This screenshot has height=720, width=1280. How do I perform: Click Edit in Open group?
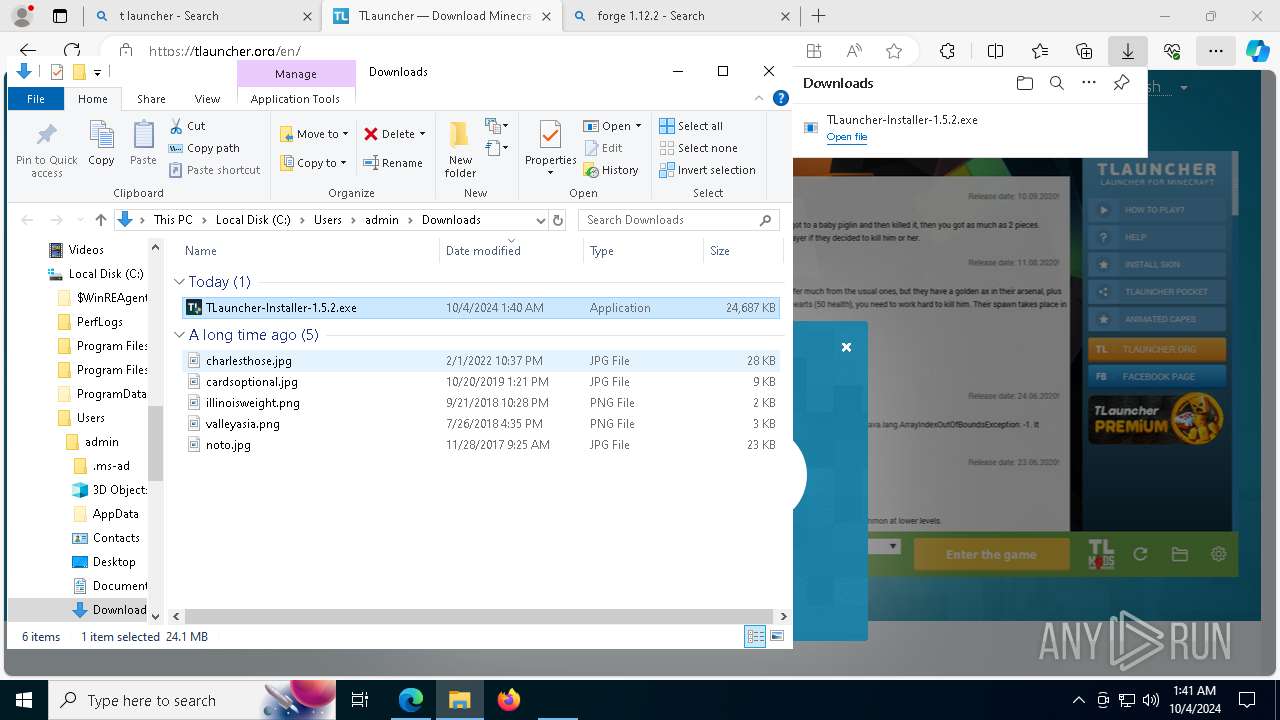click(603, 148)
